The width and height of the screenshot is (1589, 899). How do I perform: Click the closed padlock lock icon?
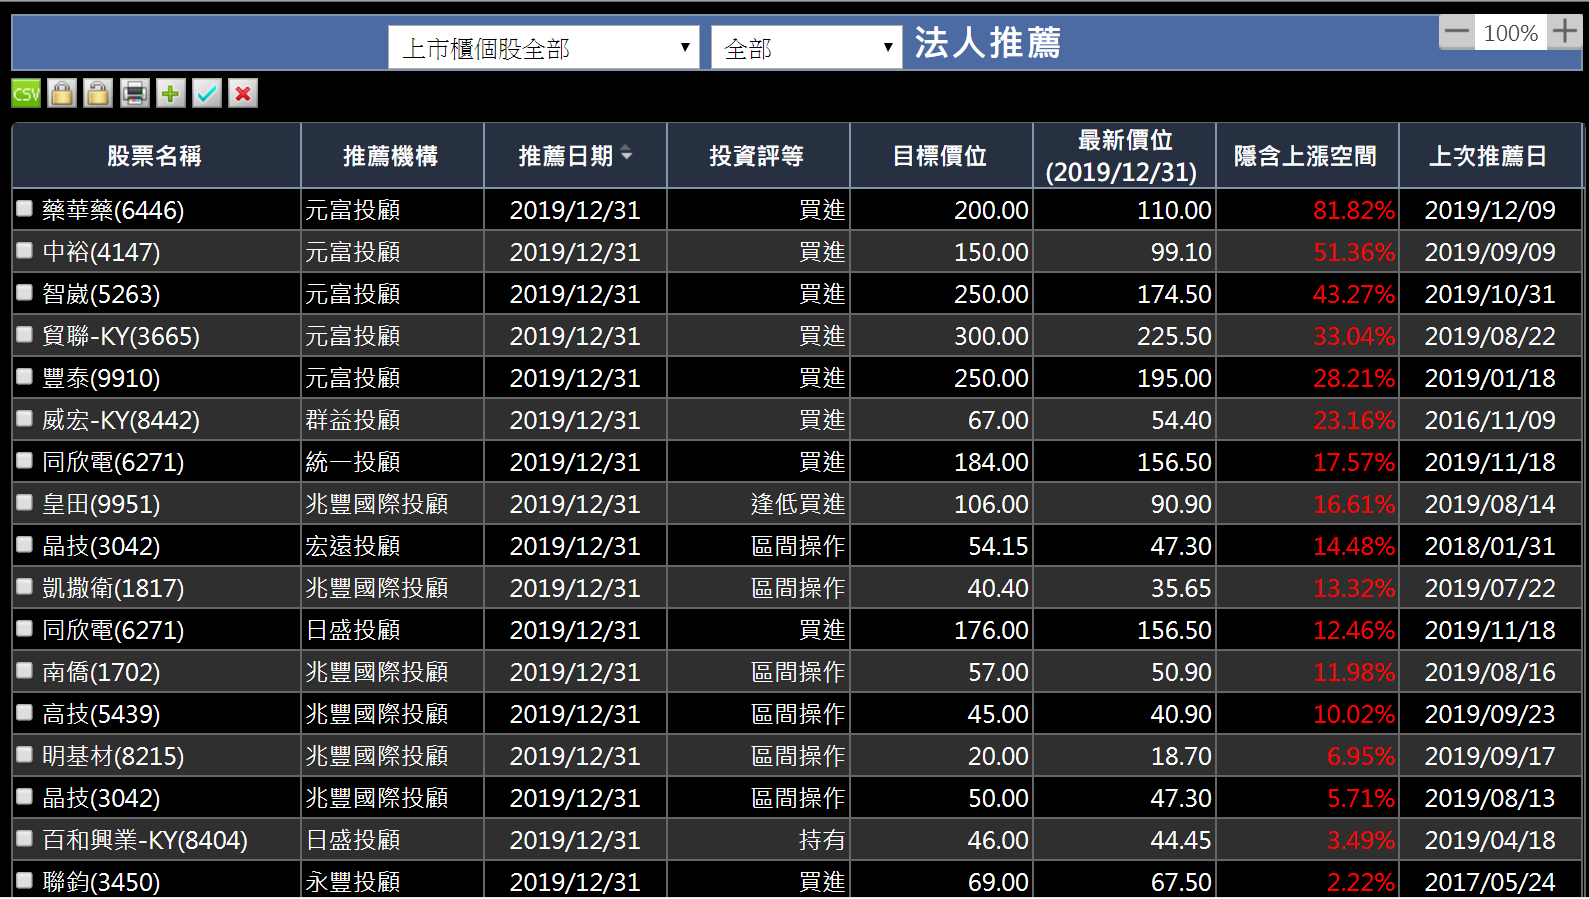click(62, 94)
